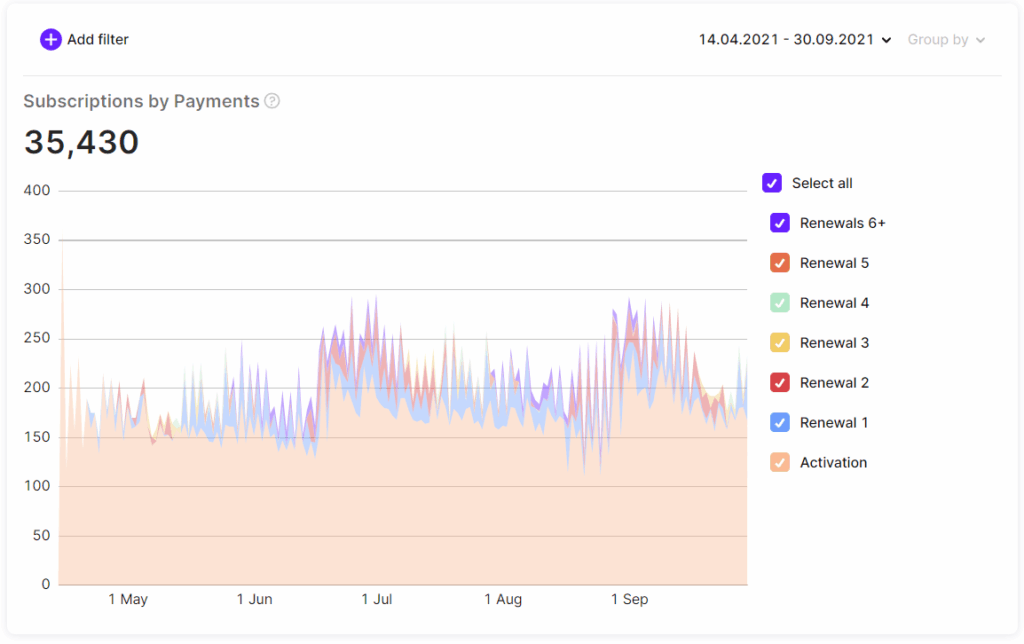Click the chevron next to the date range
The height and width of the screenshot is (644, 1024).
click(886, 41)
